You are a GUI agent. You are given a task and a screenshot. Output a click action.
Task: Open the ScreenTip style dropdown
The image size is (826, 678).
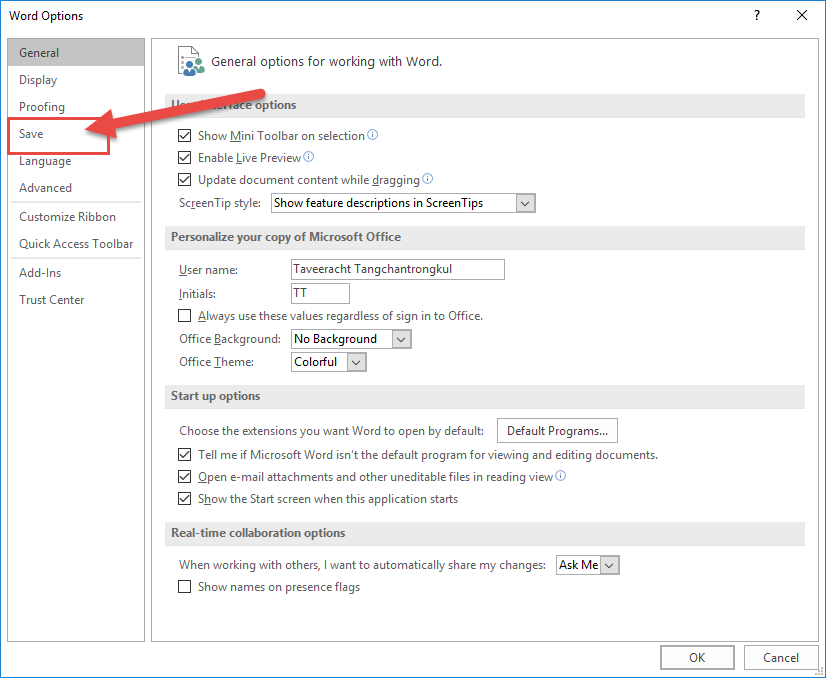[x=525, y=203]
